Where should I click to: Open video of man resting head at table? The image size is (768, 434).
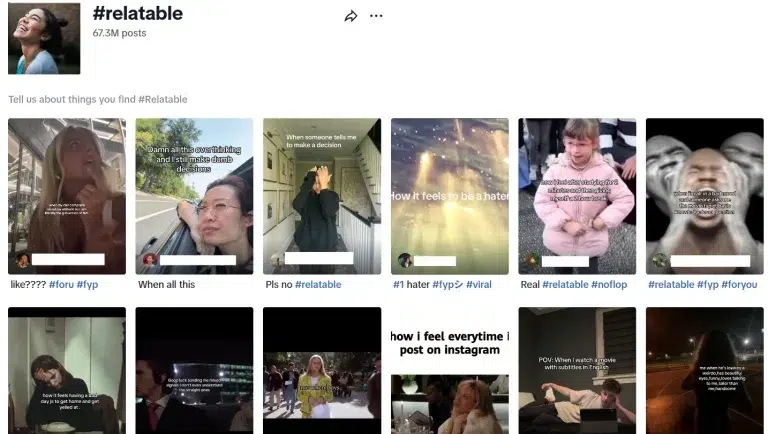click(x=67, y=371)
